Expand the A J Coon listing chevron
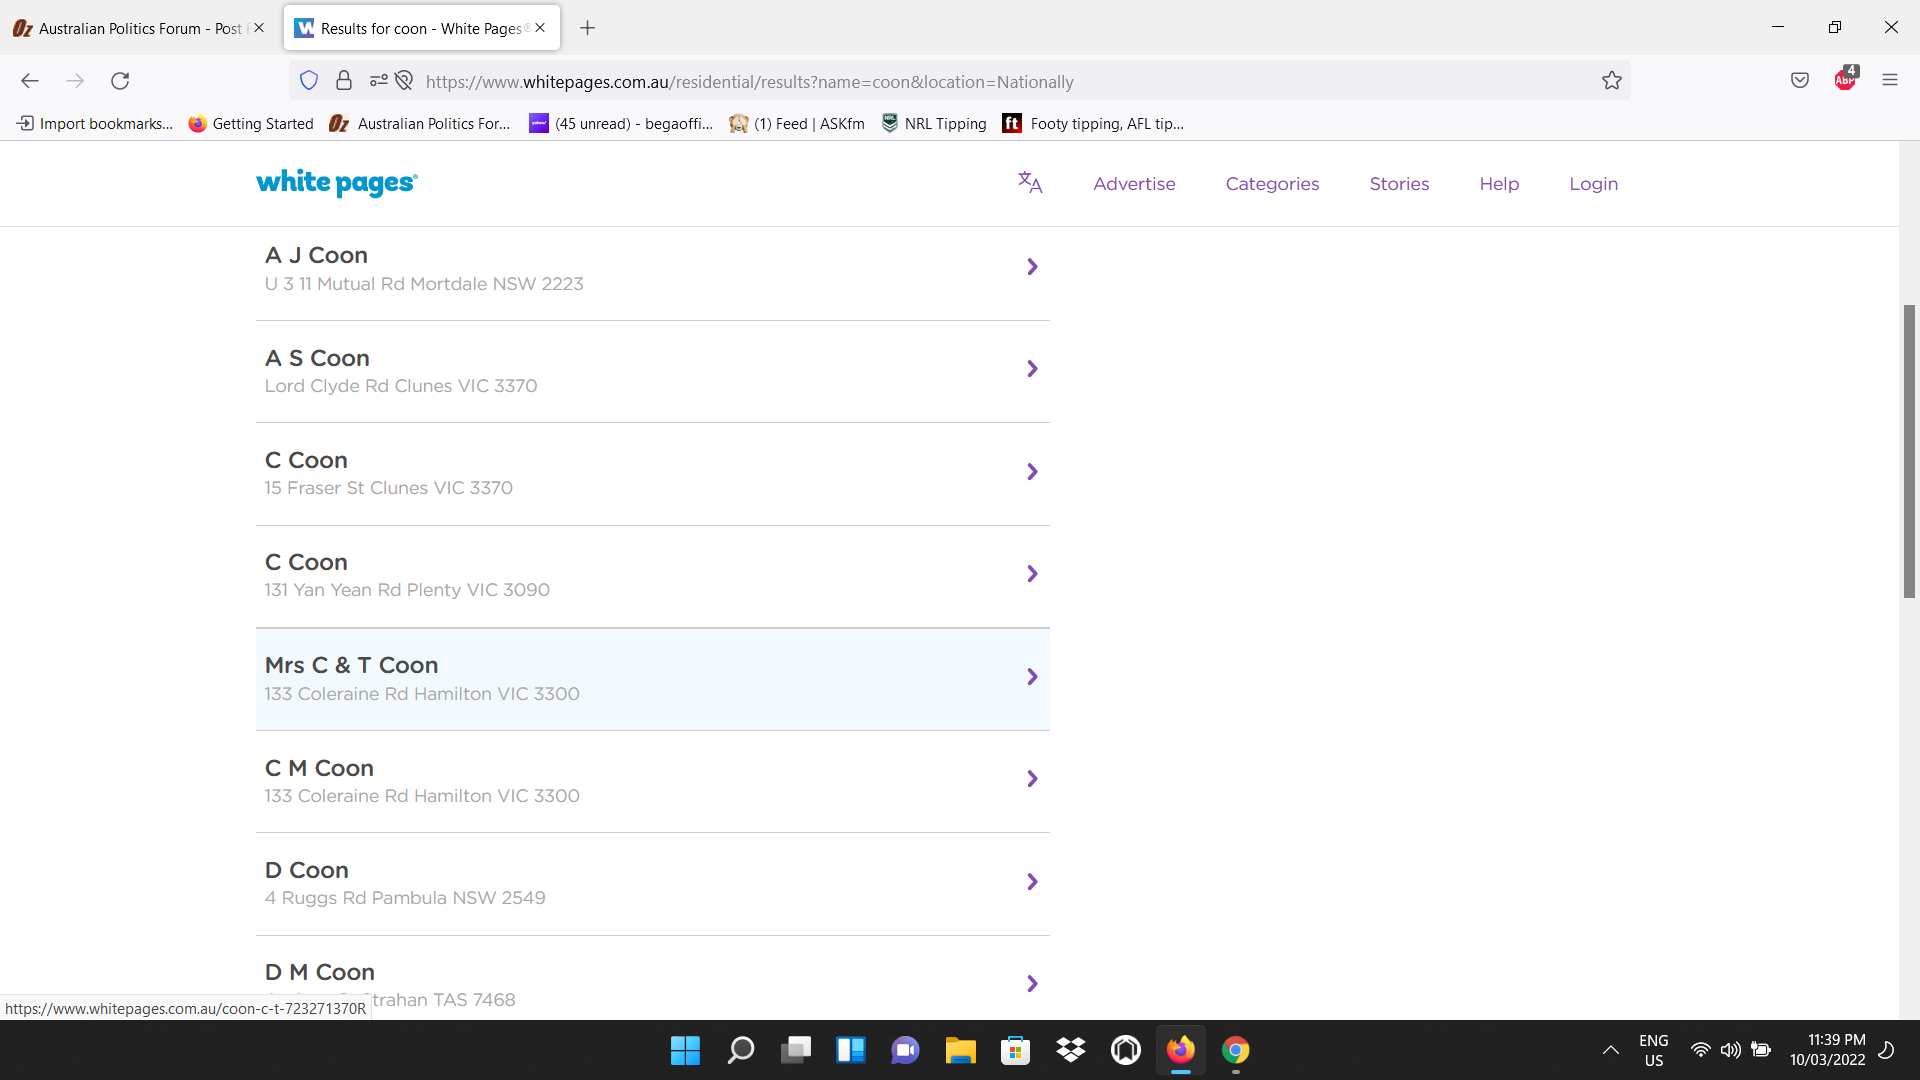Image resolution: width=1920 pixels, height=1080 pixels. point(1032,267)
